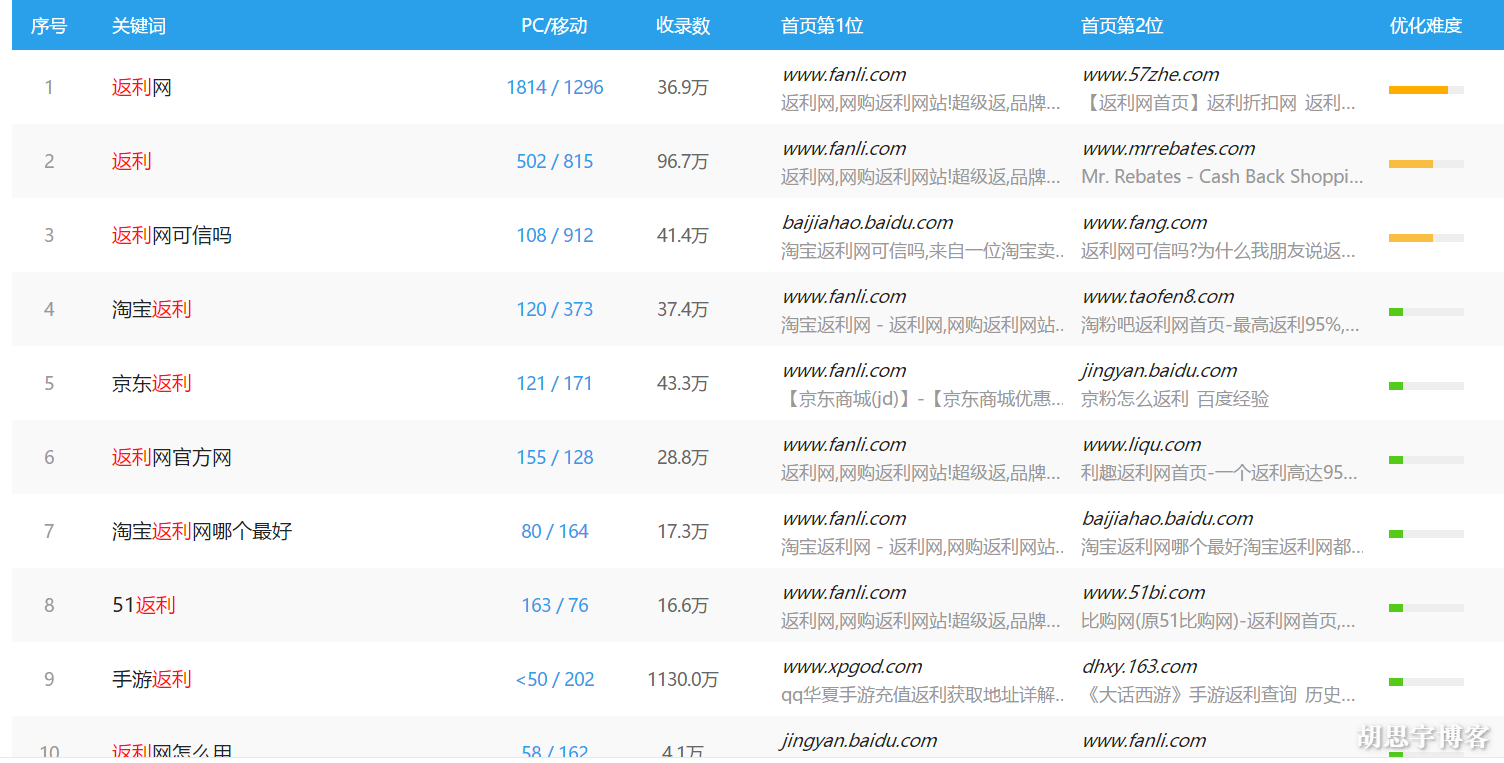The height and width of the screenshot is (763, 1504).
Task: Open keyword 返利网可信吗
Action: [x=172, y=236]
